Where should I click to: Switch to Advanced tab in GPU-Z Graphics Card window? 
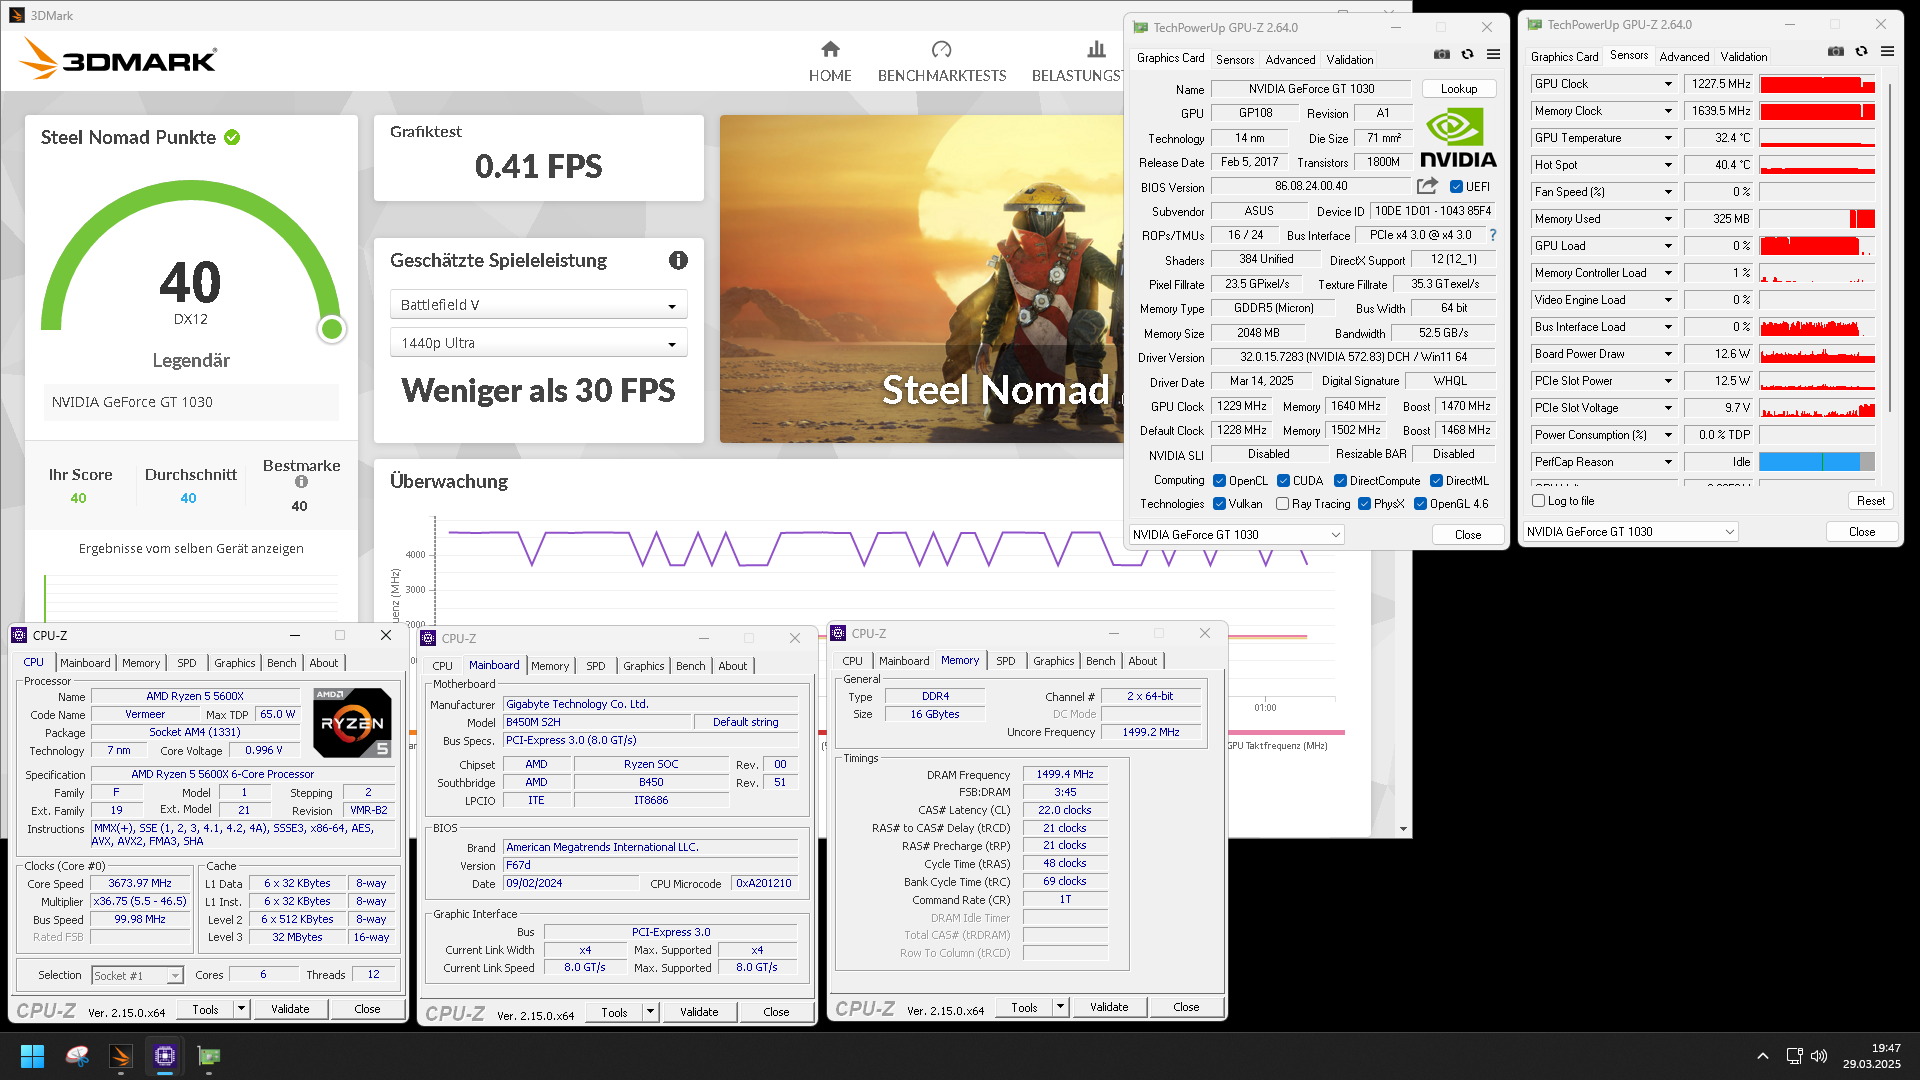click(1290, 60)
